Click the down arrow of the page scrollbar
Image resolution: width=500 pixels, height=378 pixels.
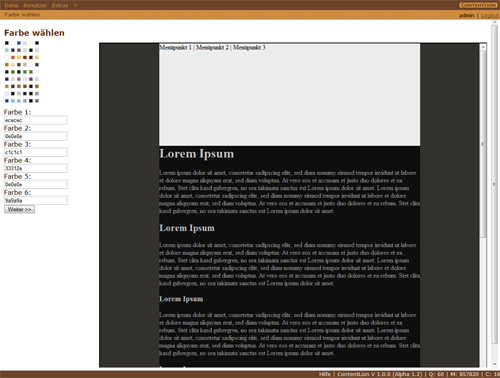coord(494,364)
